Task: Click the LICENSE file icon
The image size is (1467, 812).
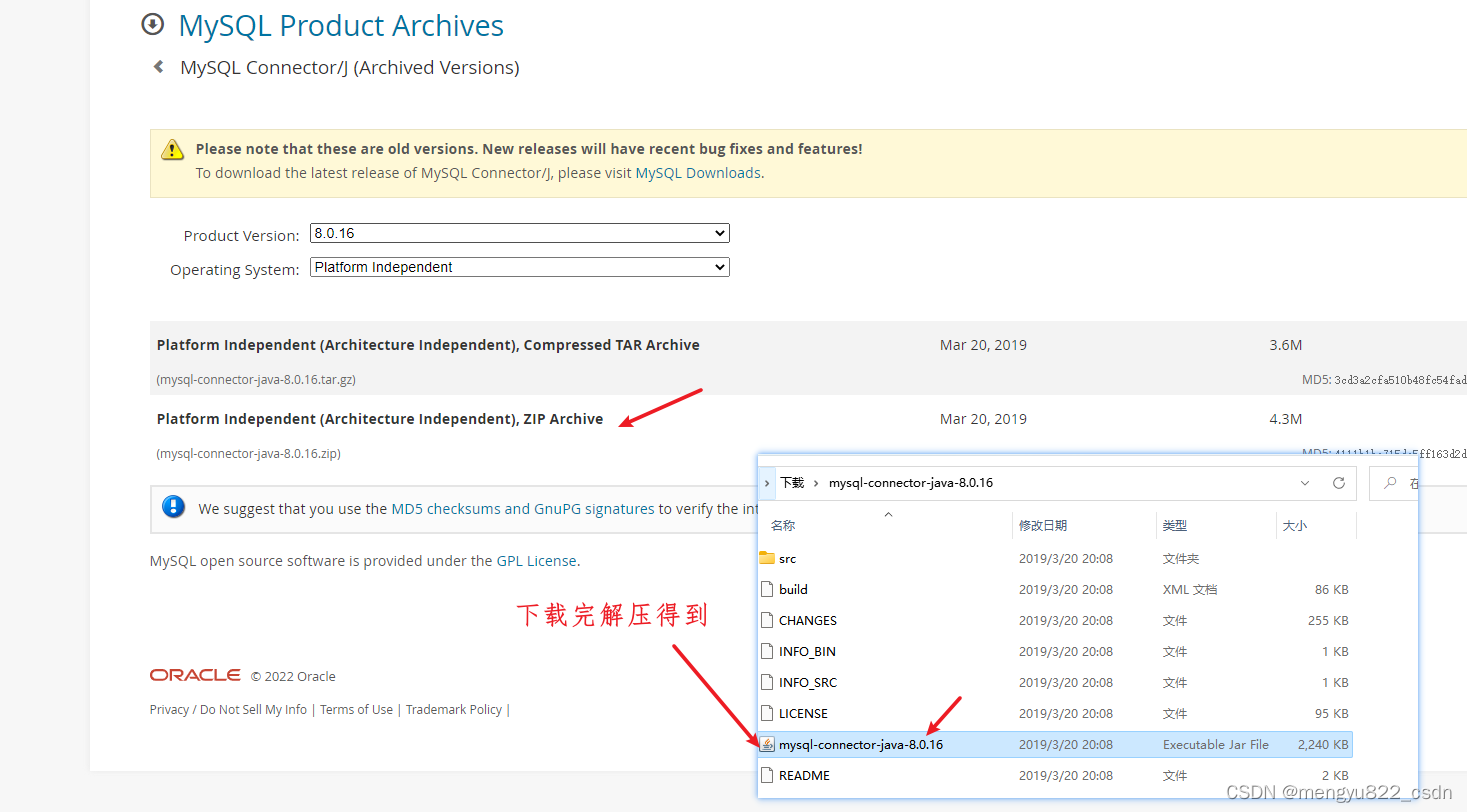Action: tap(767, 713)
